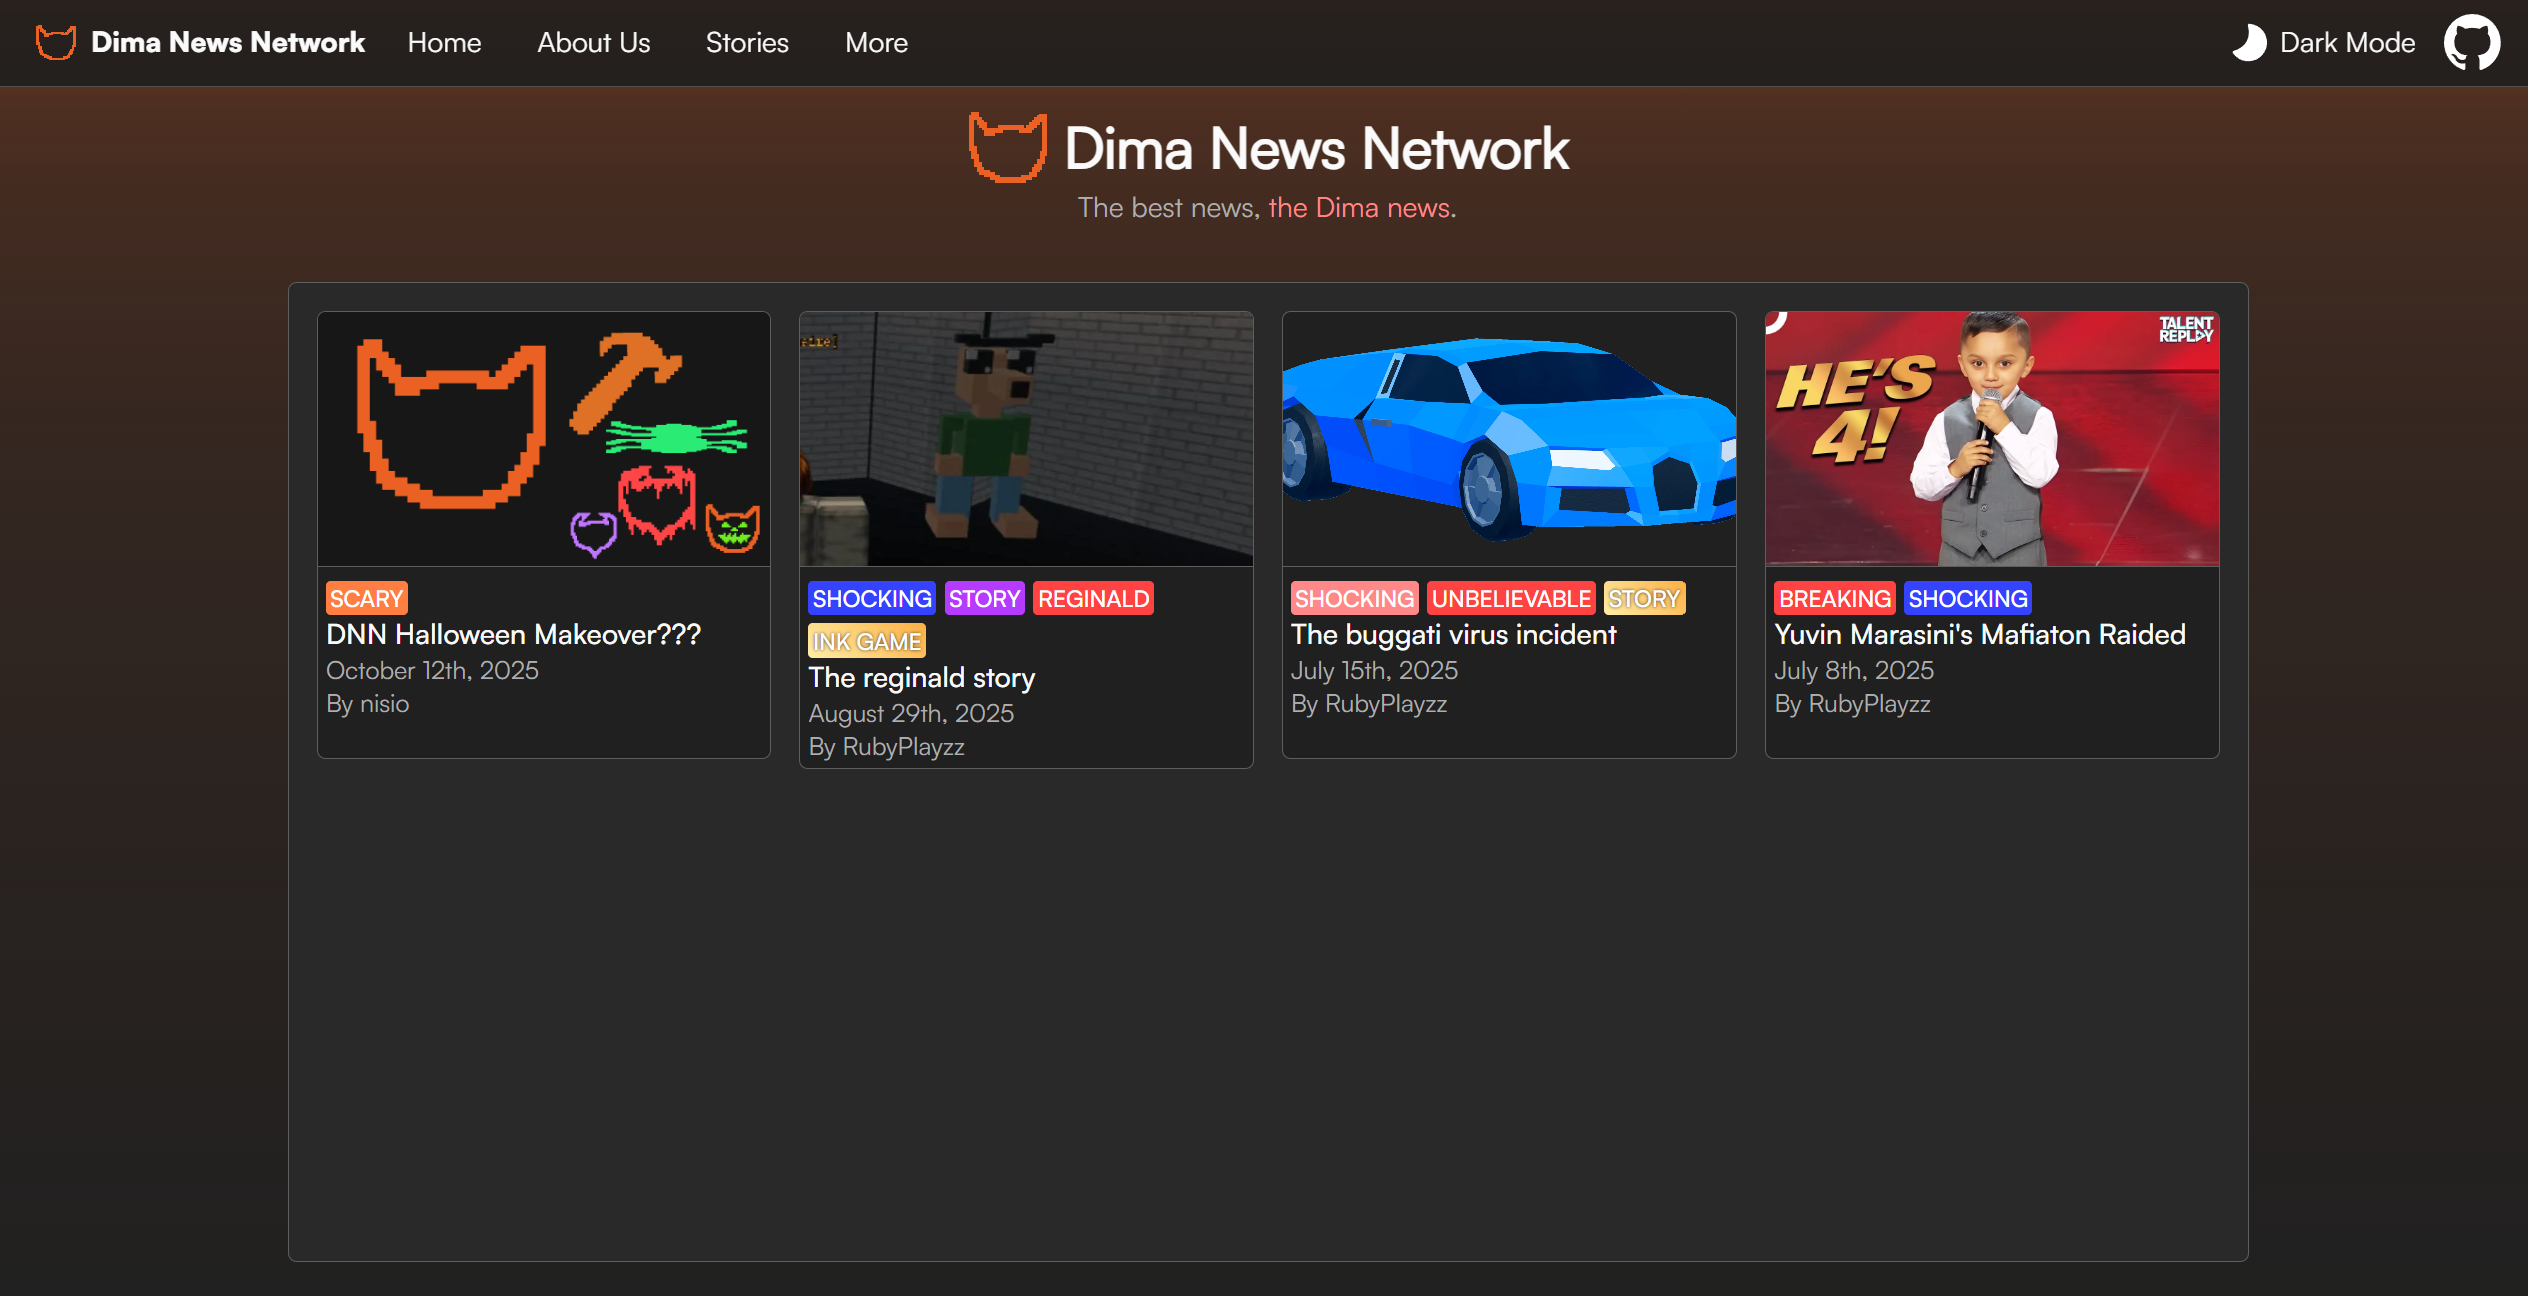Screen dimensions: 2528x1296
Task: Click the blue Bugatti car thumbnail
Action: pos(1508,438)
